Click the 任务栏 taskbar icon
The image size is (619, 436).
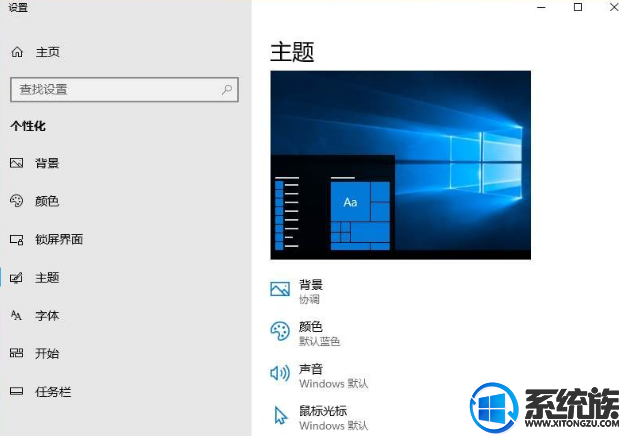[x=17, y=391]
